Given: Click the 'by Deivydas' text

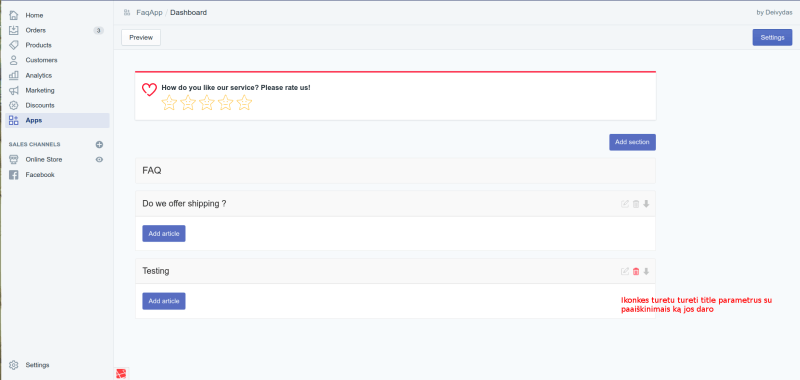Looking at the screenshot, I should (x=774, y=12).
